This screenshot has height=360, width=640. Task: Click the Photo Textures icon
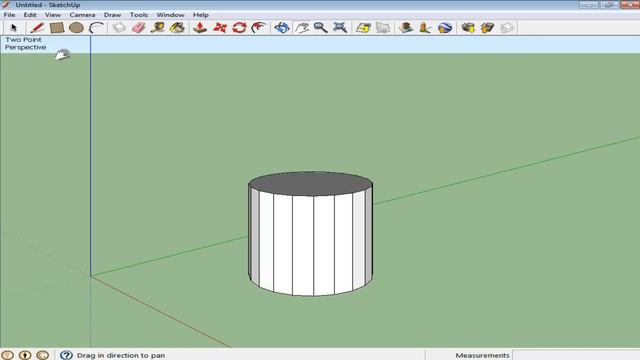click(425, 28)
